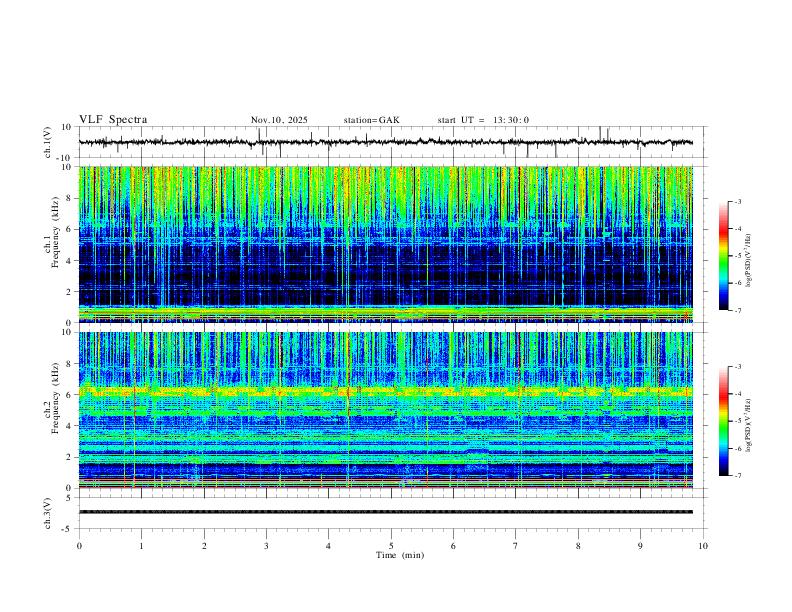Click the "2" kHz tick on ch.2 axis

pos(71,457)
